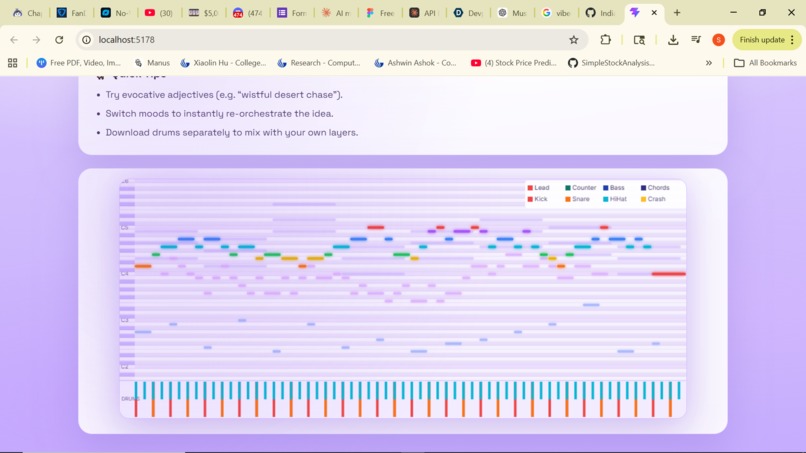This screenshot has height=453, width=806.
Task: Switch to the $5,0 tab
Action: click(203, 13)
